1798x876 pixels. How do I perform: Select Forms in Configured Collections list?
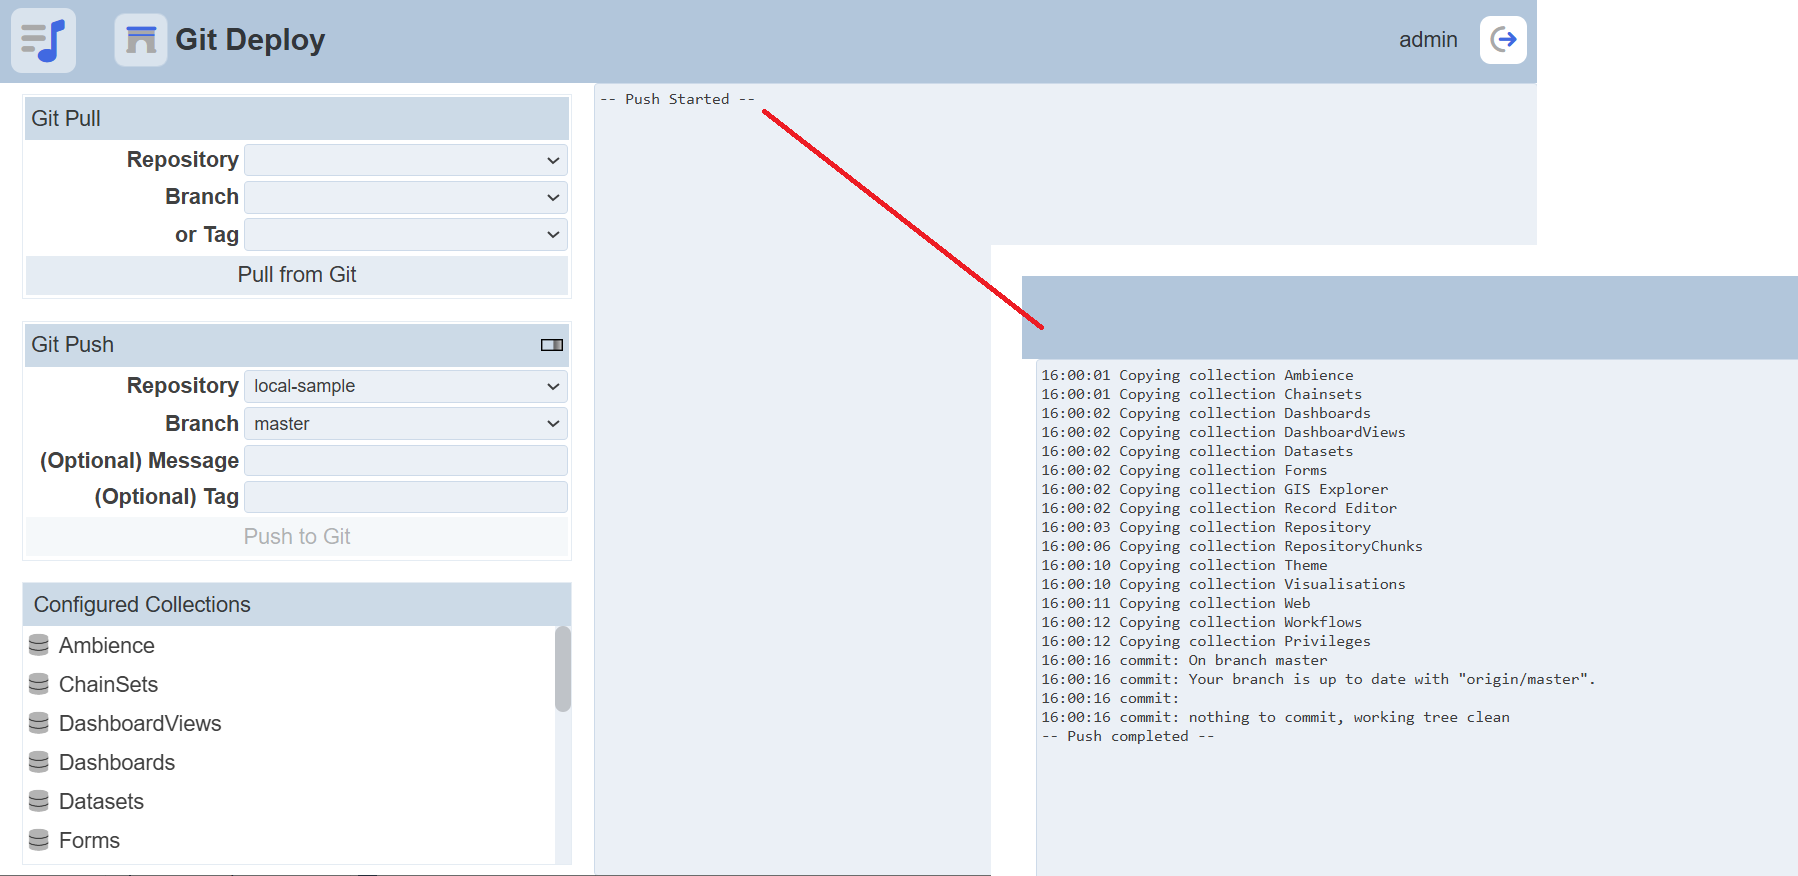coord(89,840)
